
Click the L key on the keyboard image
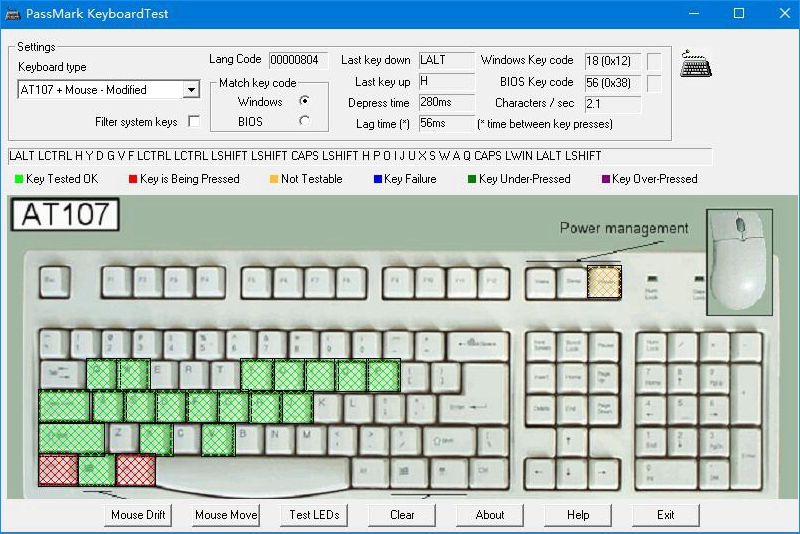358,408
